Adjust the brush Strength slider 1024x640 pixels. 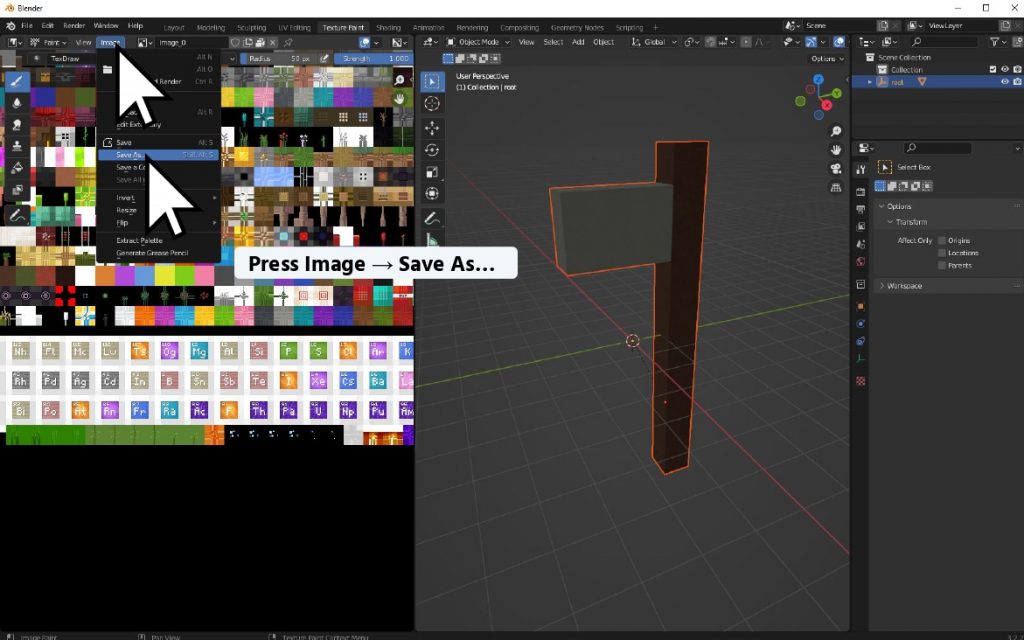point(373,58)
